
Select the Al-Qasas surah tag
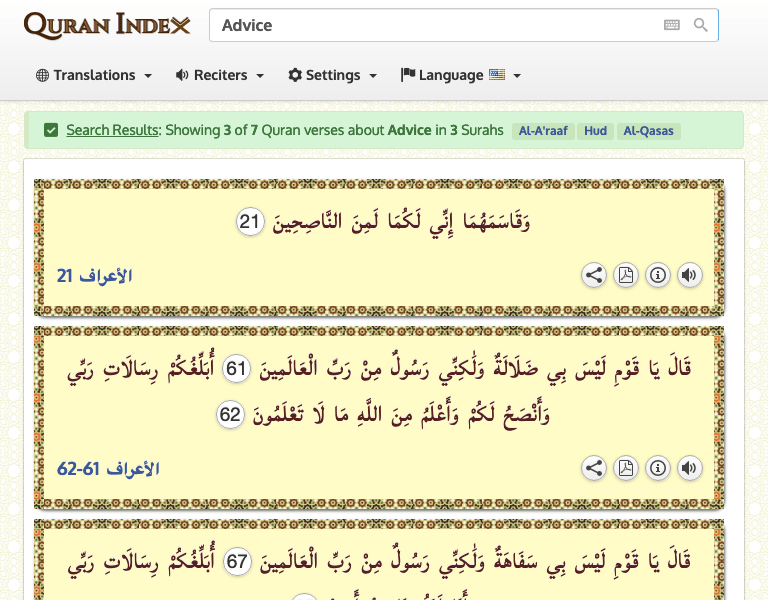click(648, 131)
